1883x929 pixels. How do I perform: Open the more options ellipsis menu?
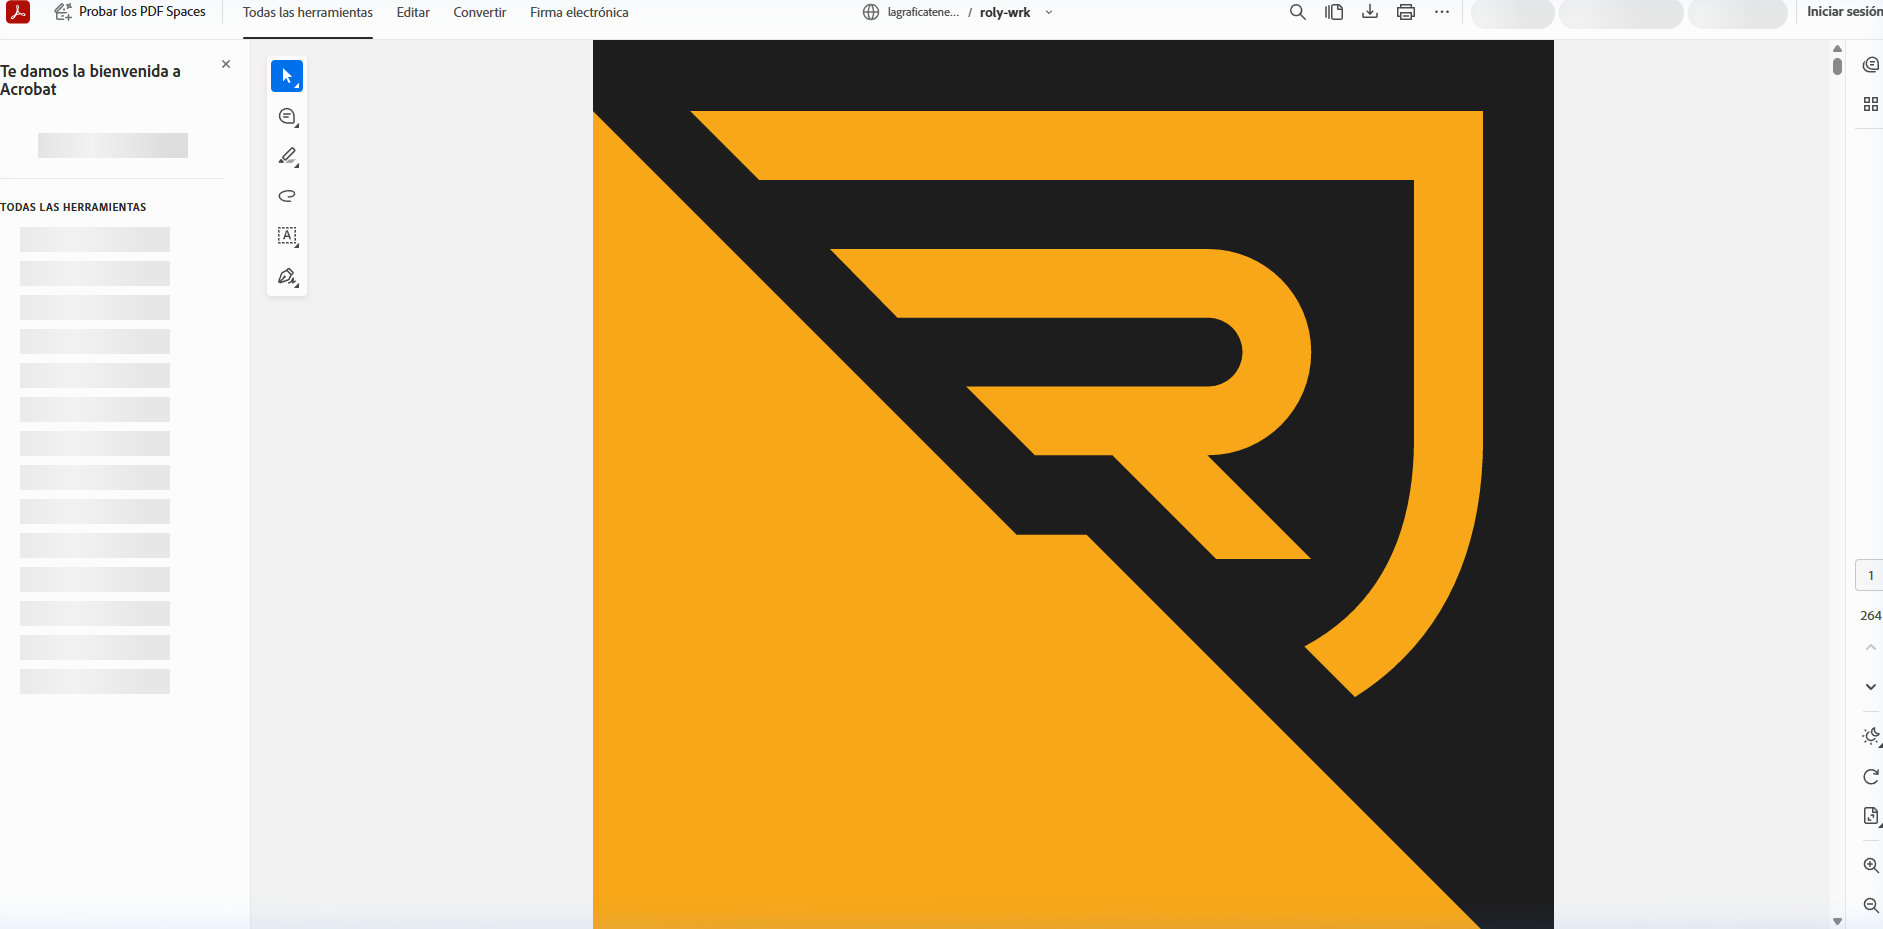(1442, 12)
